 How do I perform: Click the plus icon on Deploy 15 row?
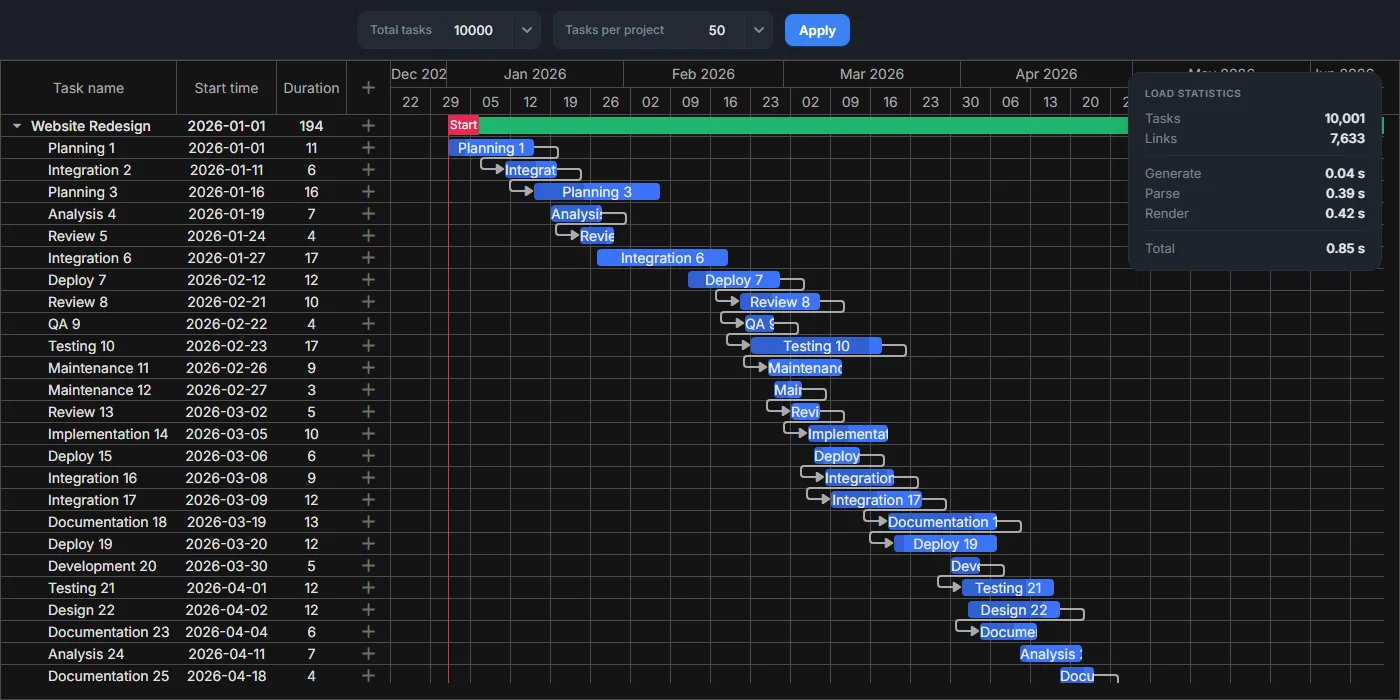(x=368, y=456)
